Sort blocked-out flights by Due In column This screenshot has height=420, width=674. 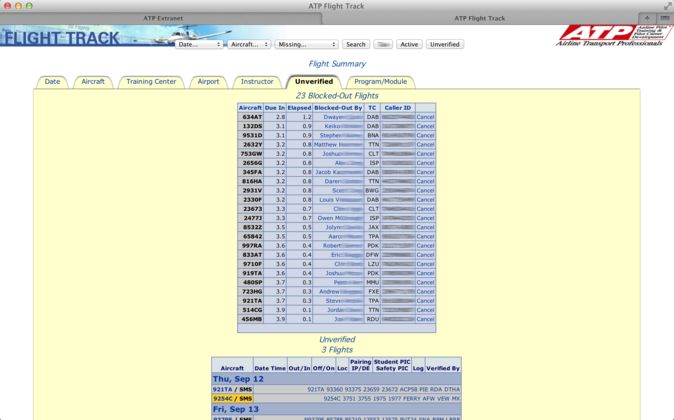click(x=275, y=107)
